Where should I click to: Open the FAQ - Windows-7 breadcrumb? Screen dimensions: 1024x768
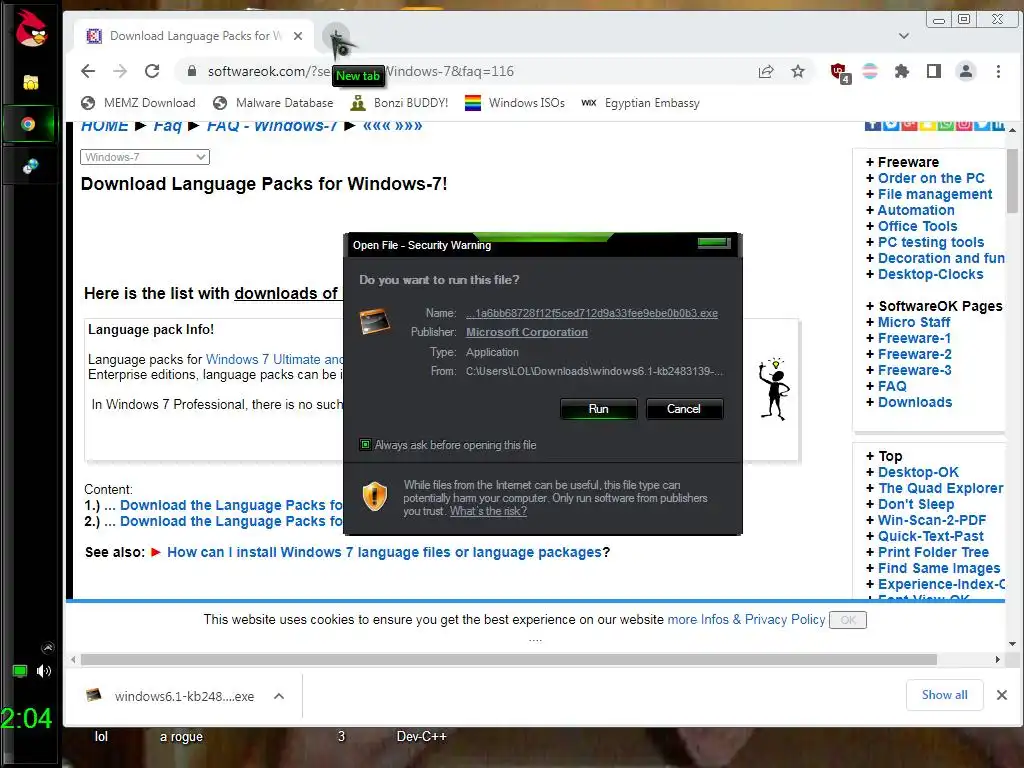click(272, 126)
